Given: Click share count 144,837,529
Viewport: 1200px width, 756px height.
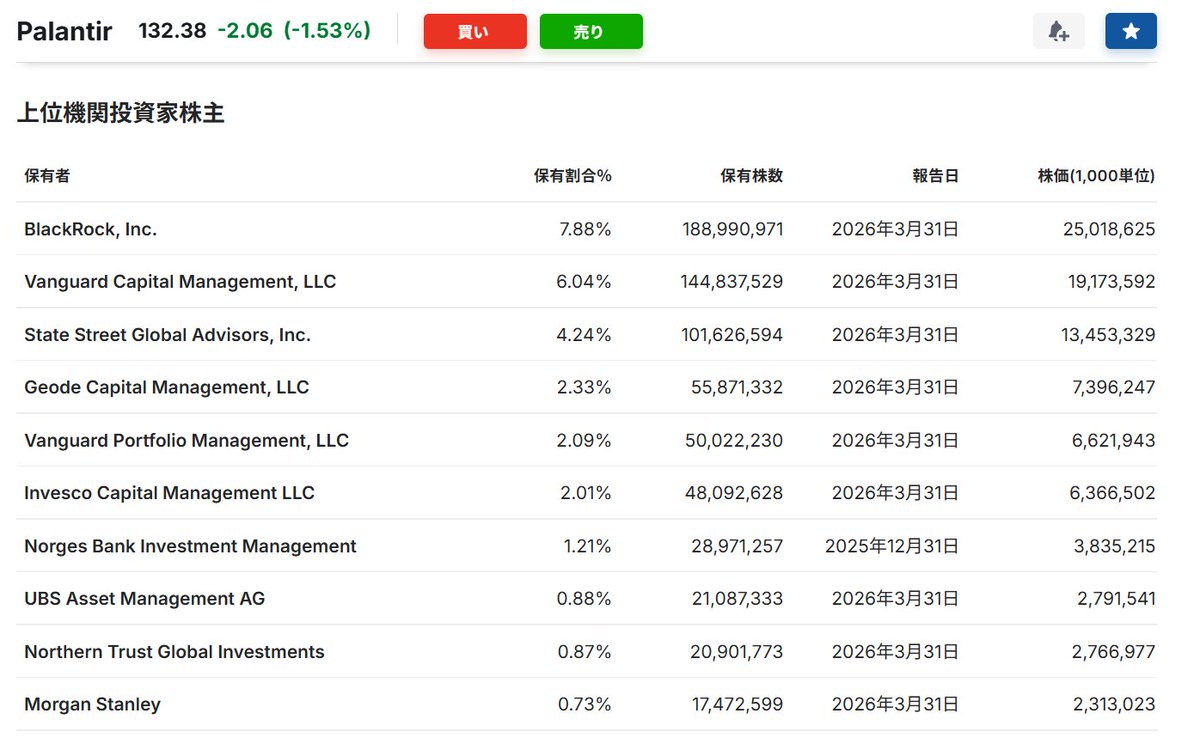Looking at the screenshot, I should (731, 282).
